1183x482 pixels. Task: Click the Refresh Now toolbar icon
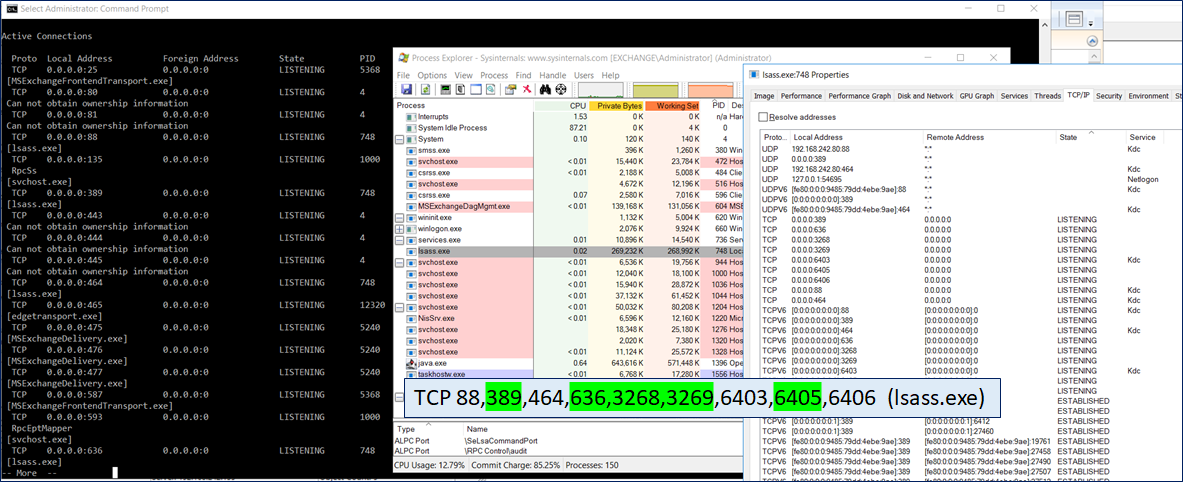(x=423, y=90)
